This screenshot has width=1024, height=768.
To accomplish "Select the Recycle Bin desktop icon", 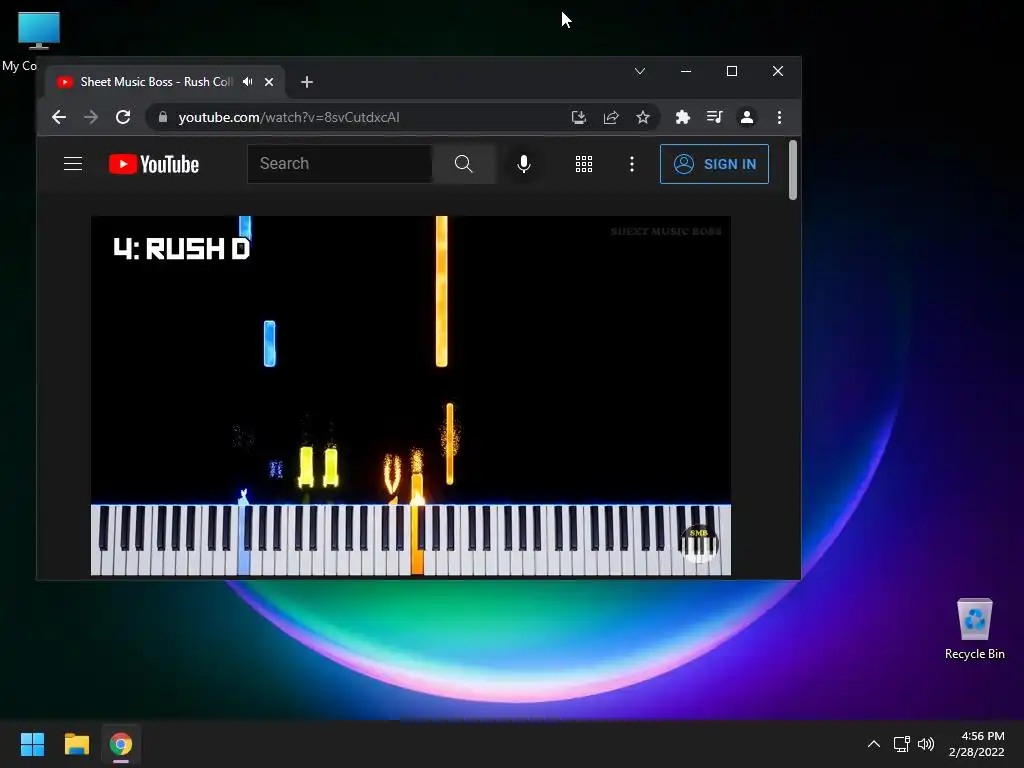I will pyautogui.click(x=974, y=628).
